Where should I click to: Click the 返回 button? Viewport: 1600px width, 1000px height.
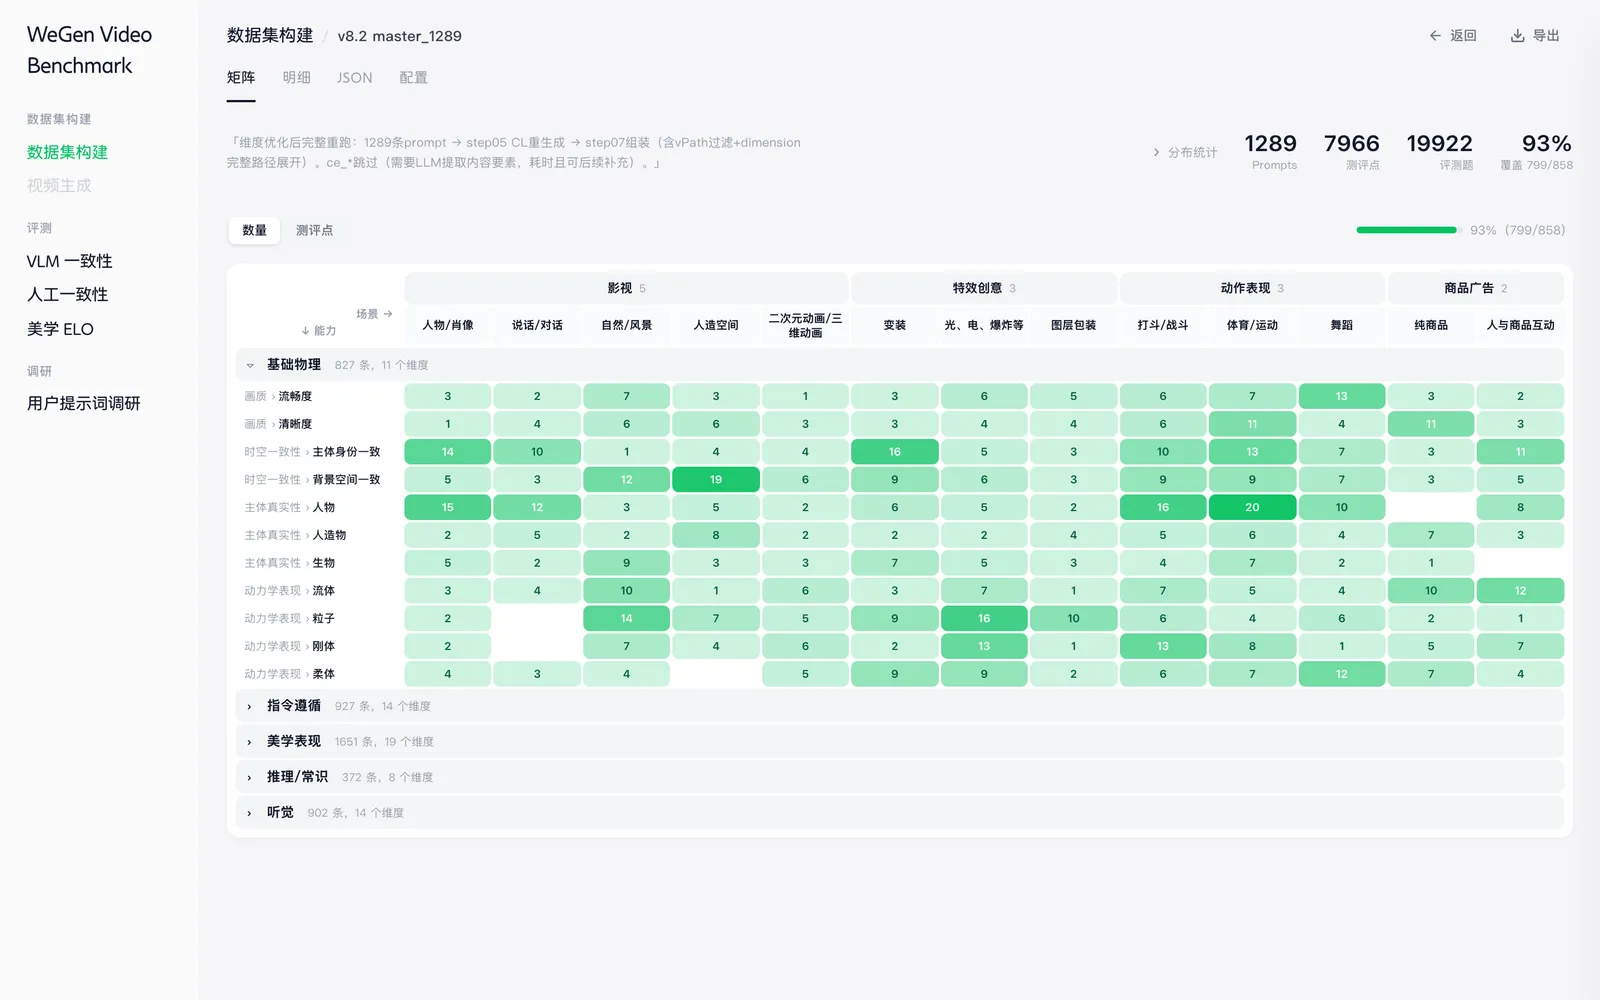click(x=1453, y=36)
